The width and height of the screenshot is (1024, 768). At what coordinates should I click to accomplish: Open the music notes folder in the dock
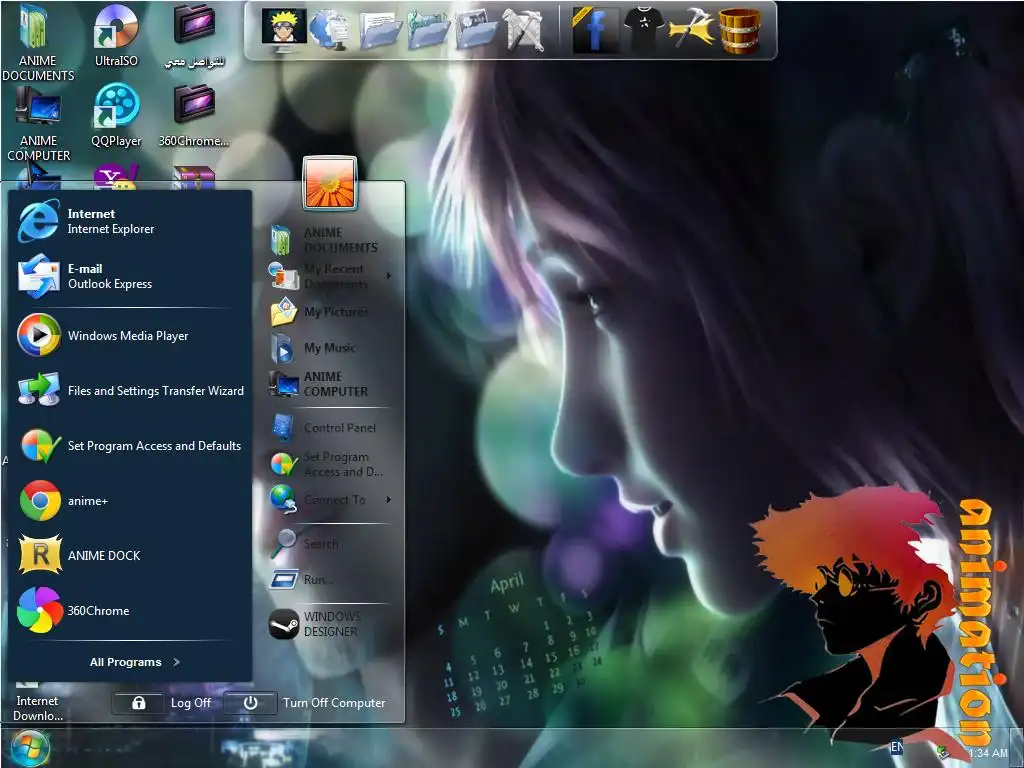428,30
